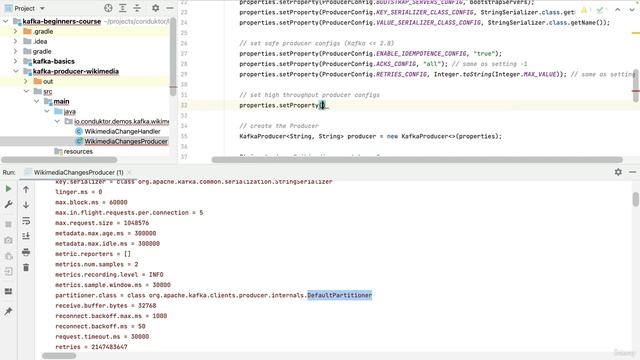The image size is (640, 360).
Task: Toggle scroll to end of console
Action: [x=26, y=236]
